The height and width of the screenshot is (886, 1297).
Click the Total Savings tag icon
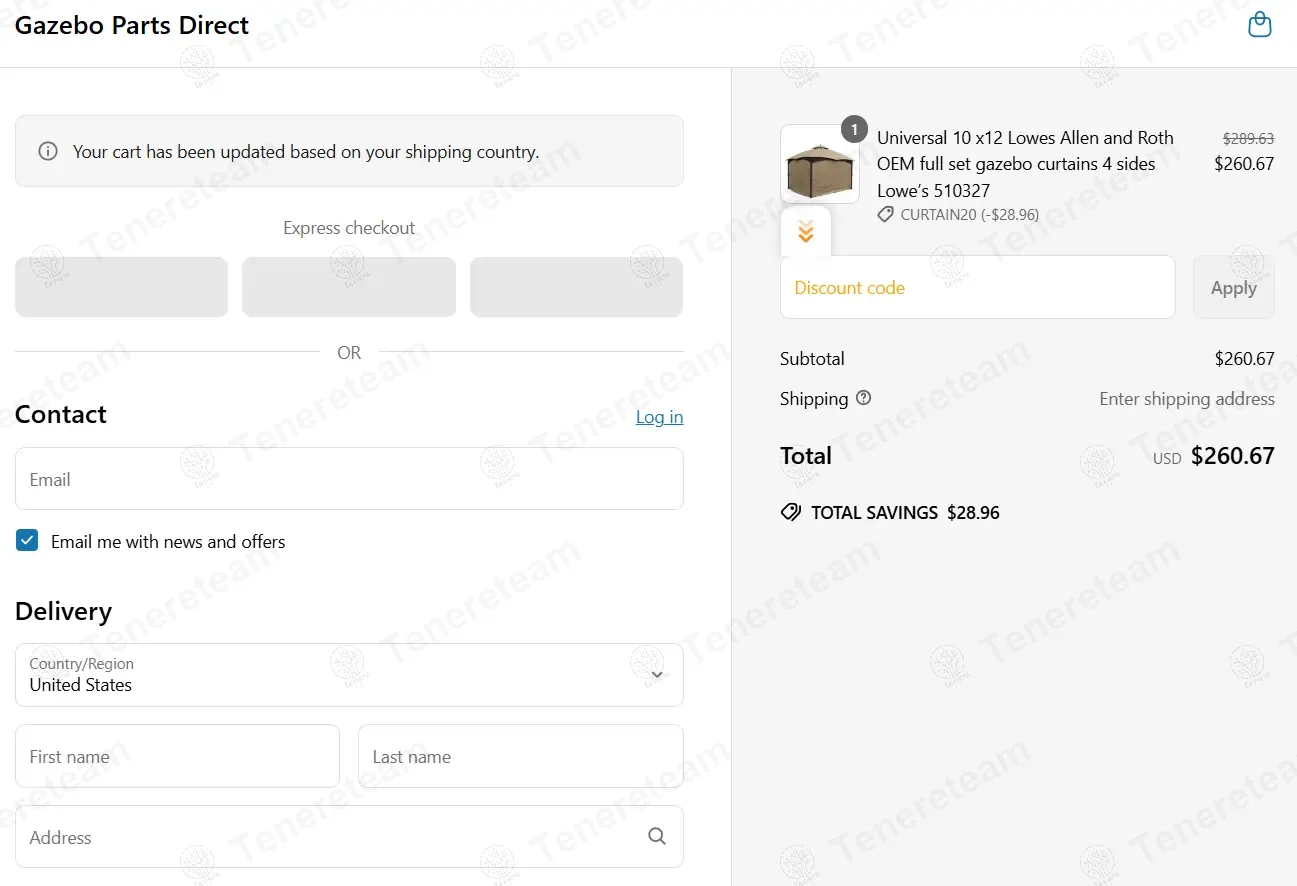pos(791,513)
